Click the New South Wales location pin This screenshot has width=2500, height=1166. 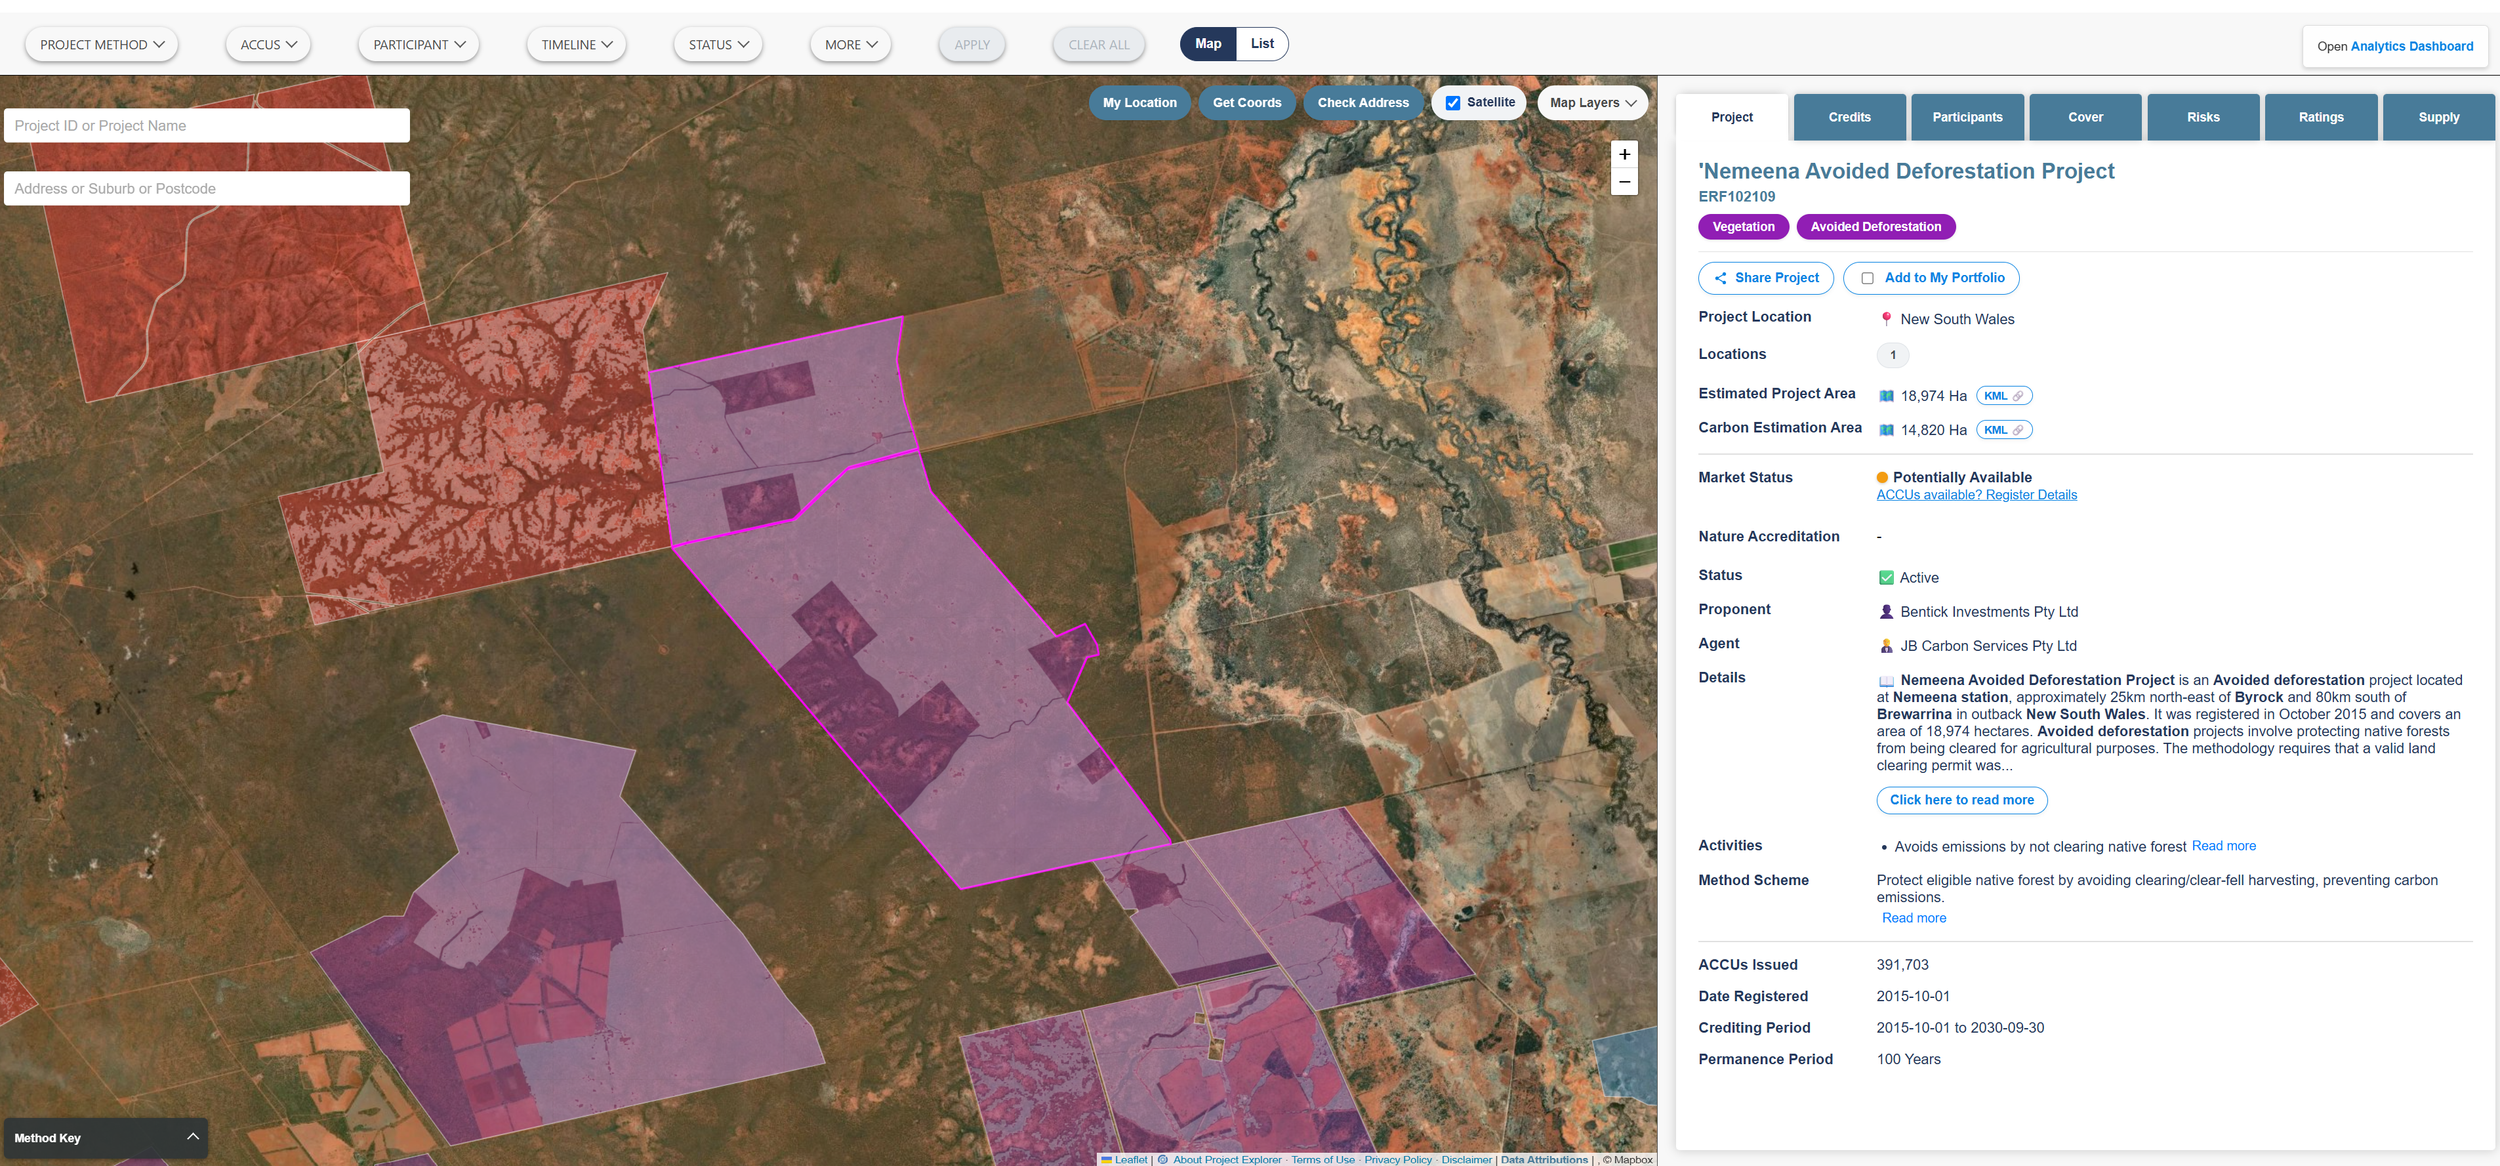point(1886,319)
